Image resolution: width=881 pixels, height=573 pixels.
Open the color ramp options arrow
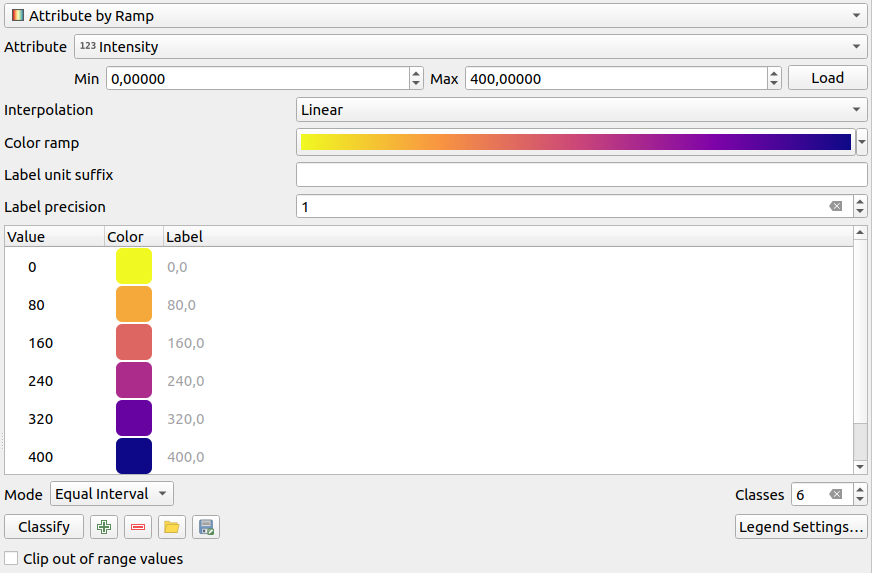pyautogui.click(x=861, y=143)
